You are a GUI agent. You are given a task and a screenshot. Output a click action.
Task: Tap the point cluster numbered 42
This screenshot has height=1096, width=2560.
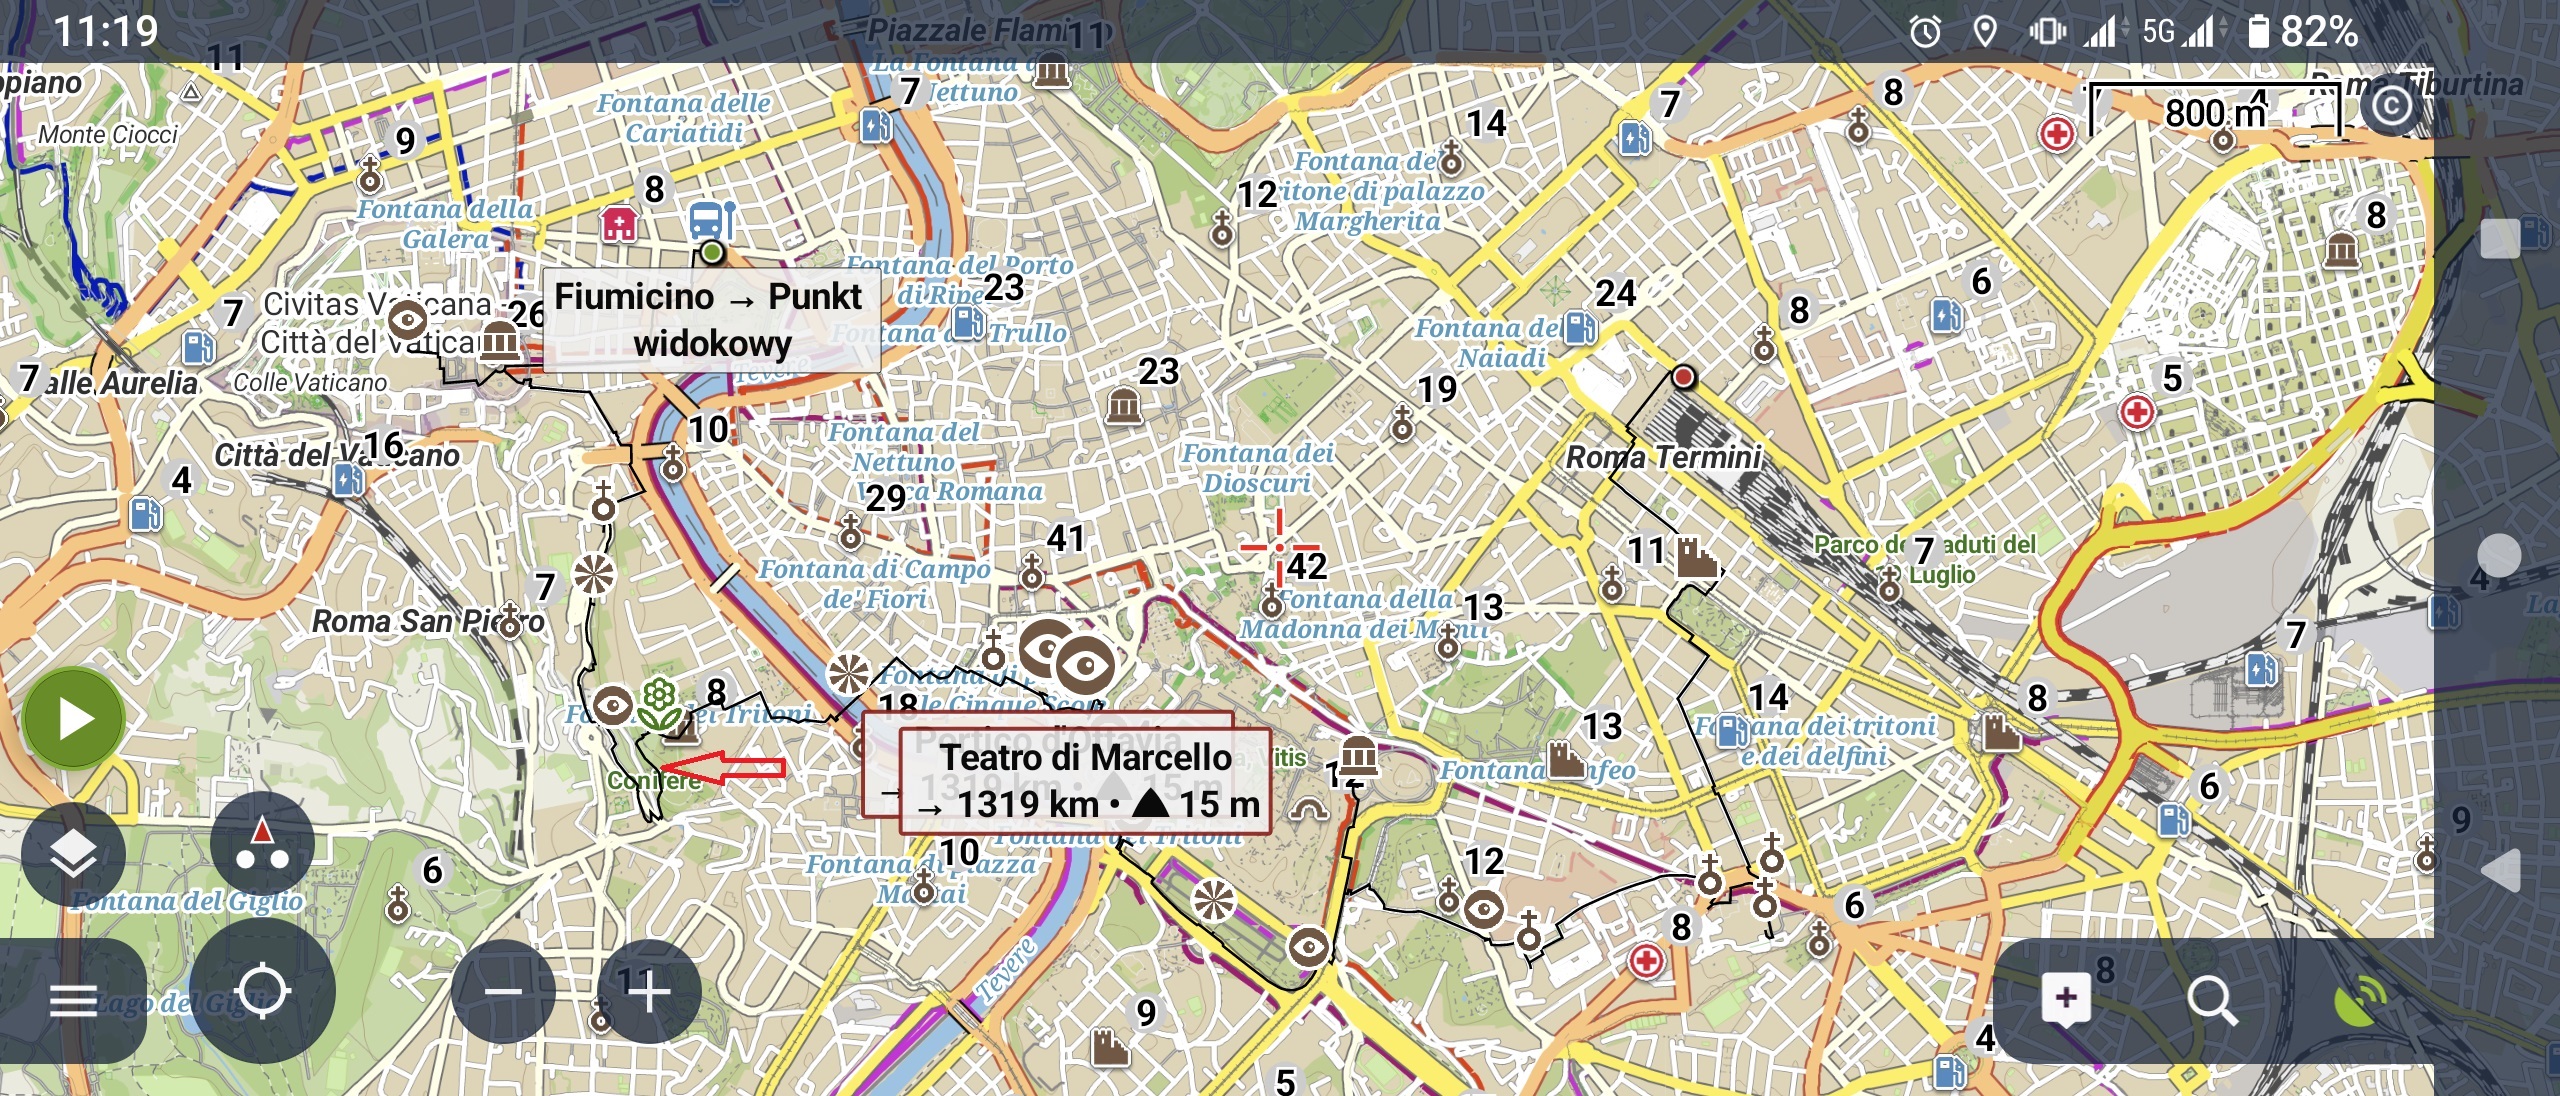click(x=1307, y=566)
